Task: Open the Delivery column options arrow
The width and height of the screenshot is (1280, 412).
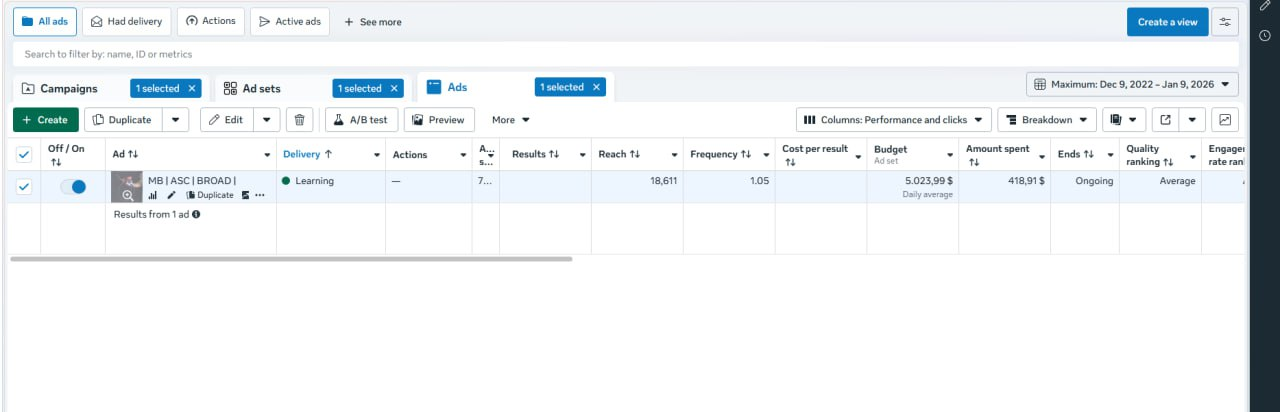Action: pos(377,155)
